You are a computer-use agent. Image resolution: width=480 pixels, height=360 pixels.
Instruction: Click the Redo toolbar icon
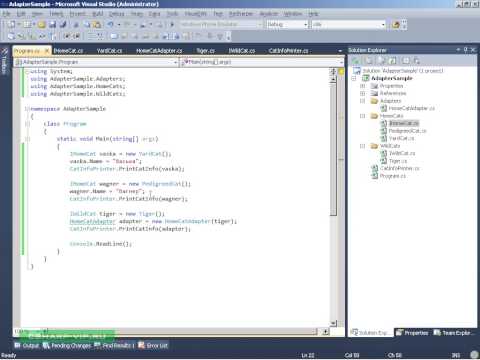click(127, 25)
